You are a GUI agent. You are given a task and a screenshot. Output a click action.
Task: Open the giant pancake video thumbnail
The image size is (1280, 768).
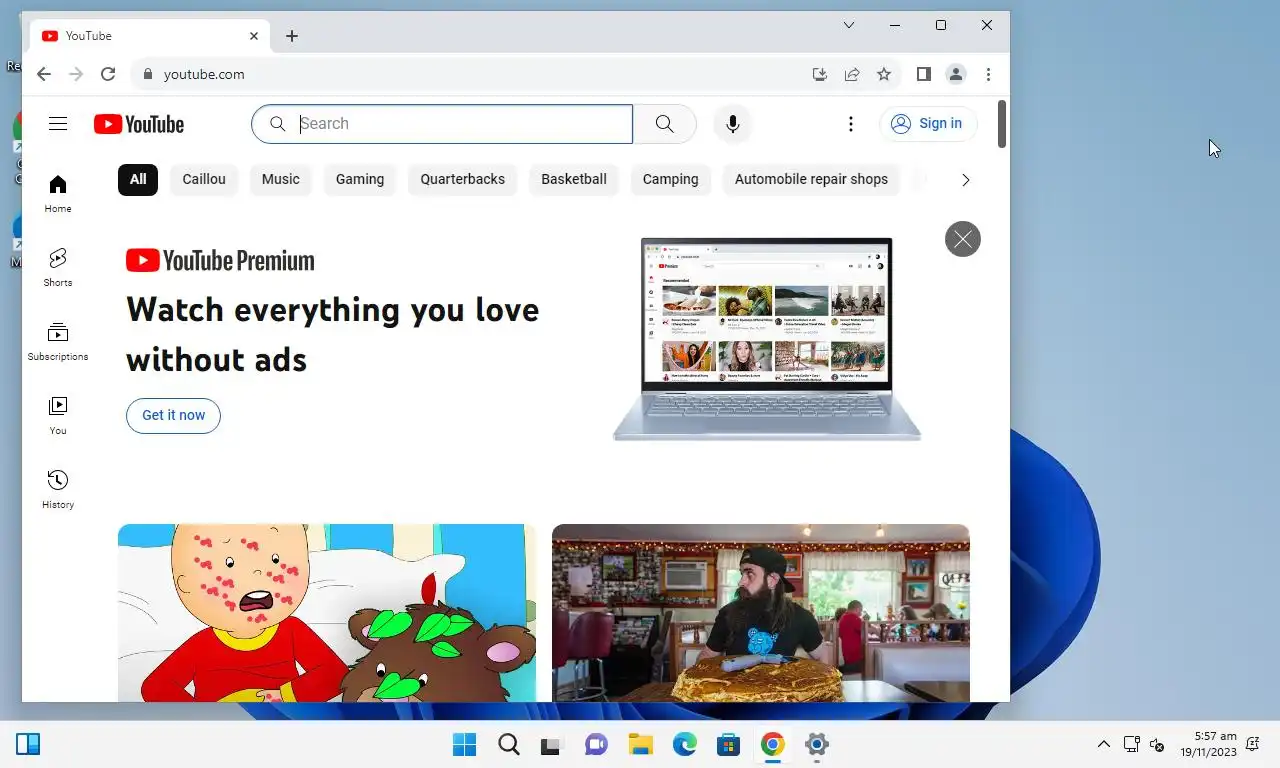(x=761, y=613)
